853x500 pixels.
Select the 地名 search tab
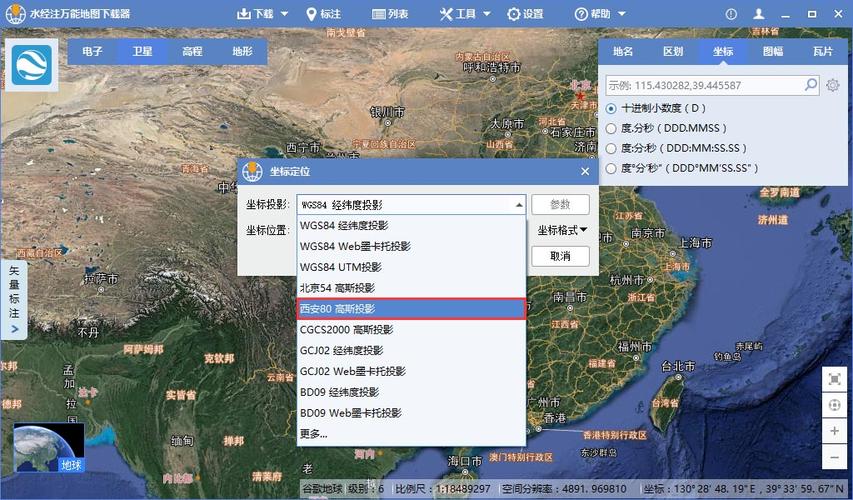pos(623,52)
